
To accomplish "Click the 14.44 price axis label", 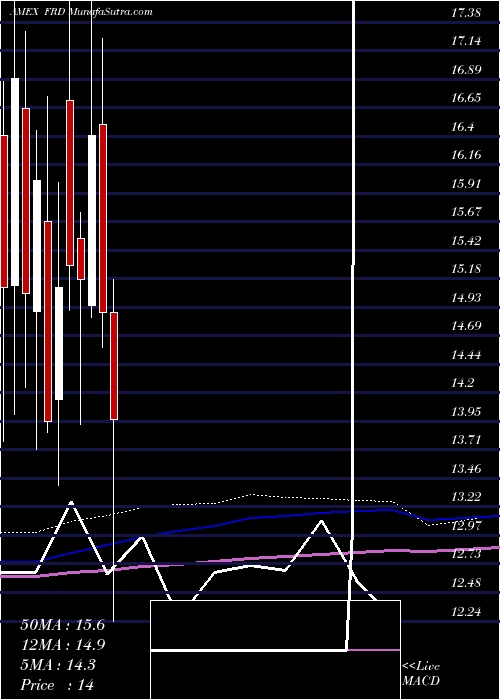I will coord(466,355).
